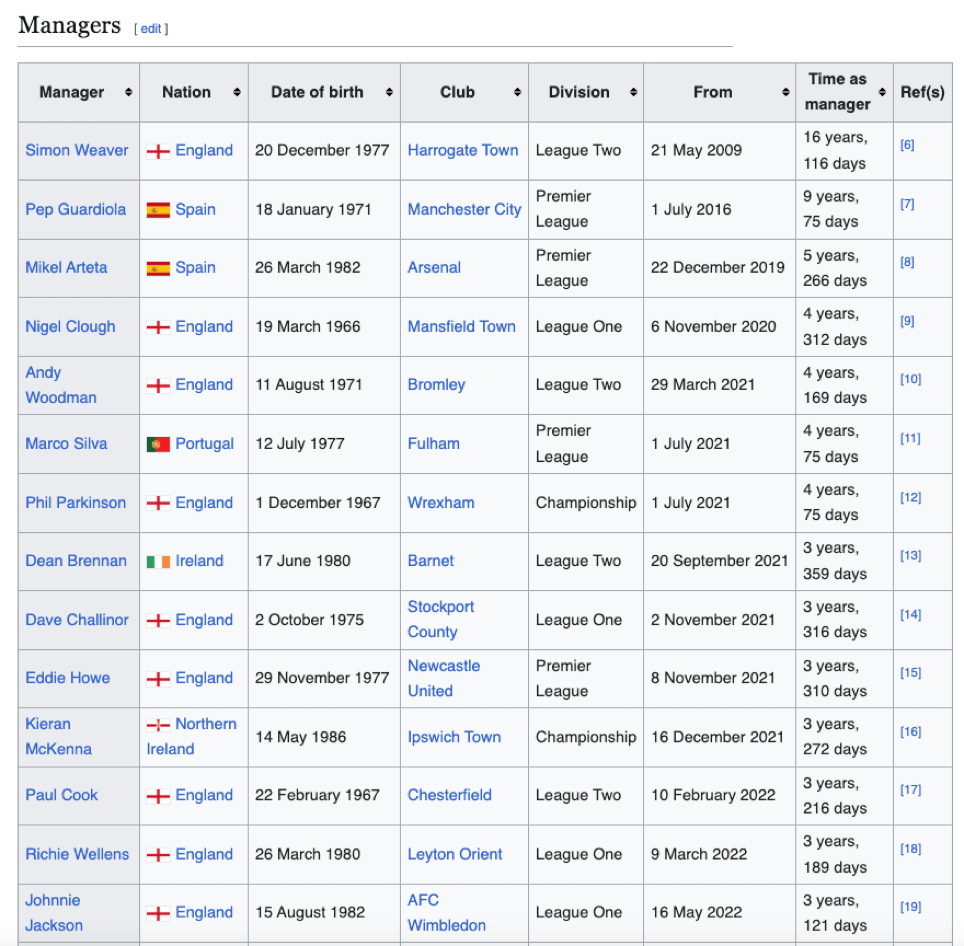This screenshot has height=946, width=964.
Task: Open the Arsenal club link
Action: click(x=434, y=268)
